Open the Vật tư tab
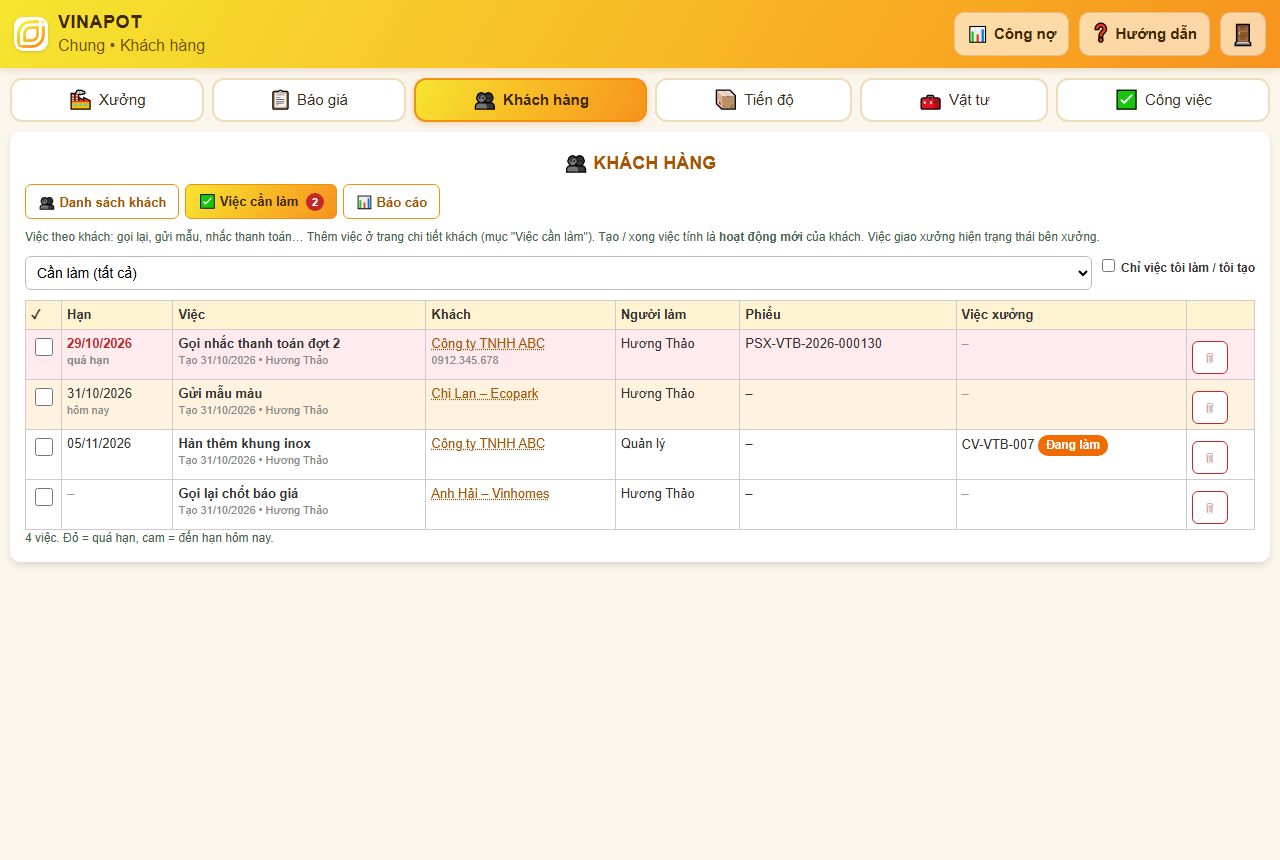Screen dimensions: 1280x860 [954, 100]
